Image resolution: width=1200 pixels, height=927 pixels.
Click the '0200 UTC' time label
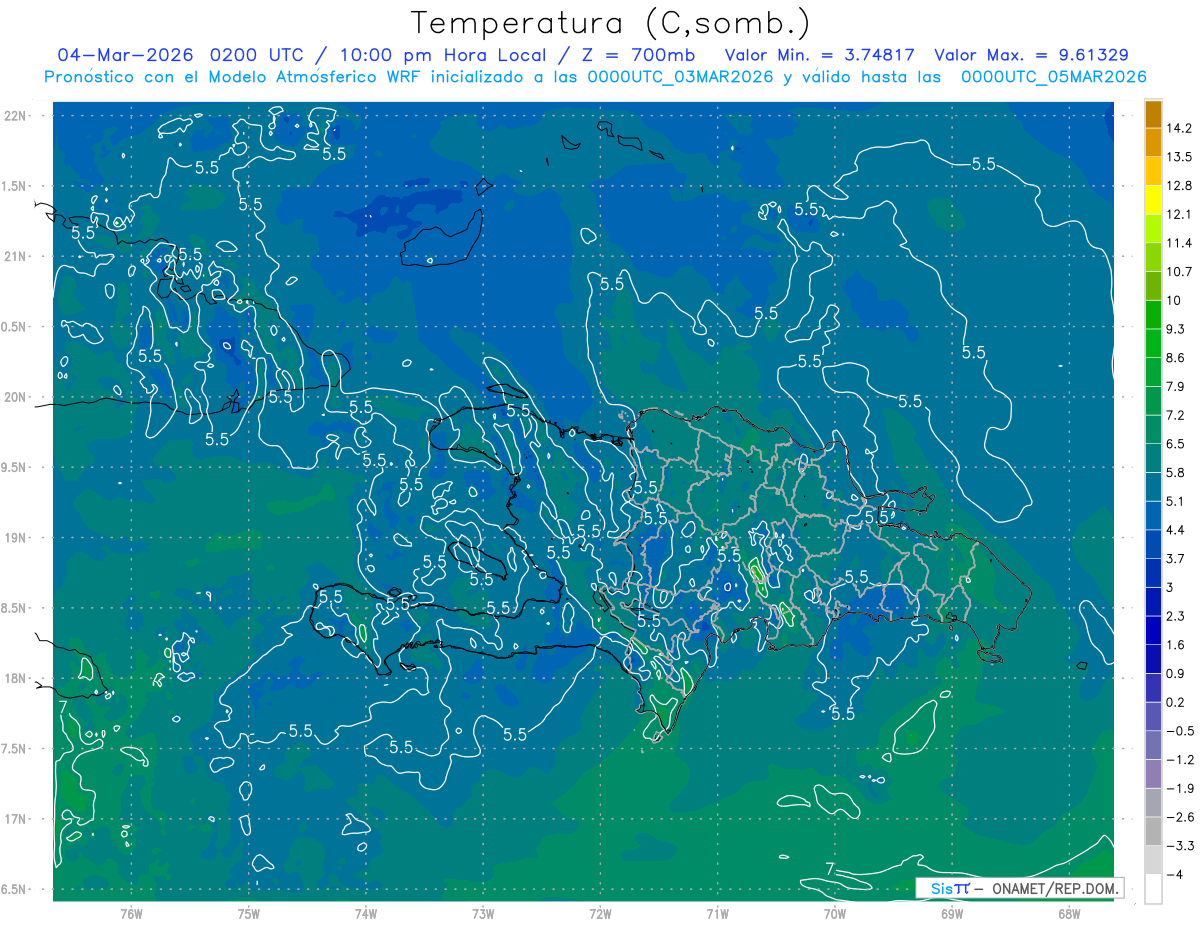(x=259, y=55)
